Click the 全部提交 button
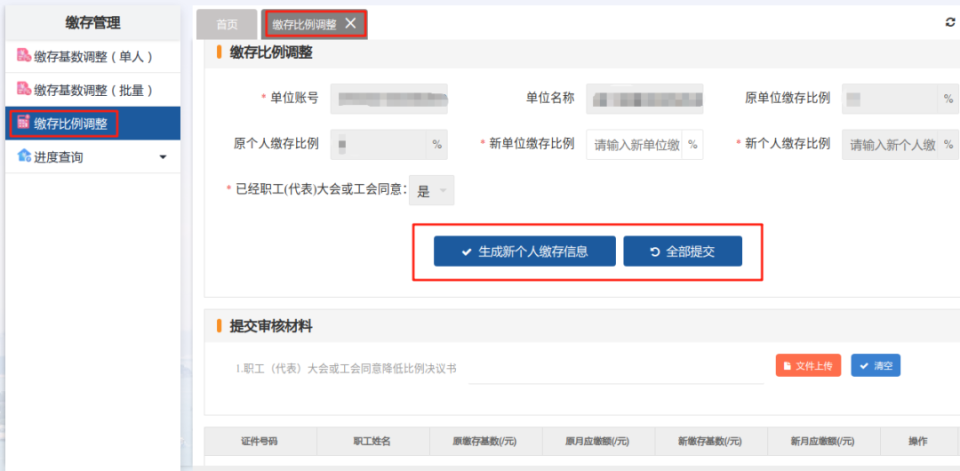This screenshot has width=960, height=471. pos(683,252)
